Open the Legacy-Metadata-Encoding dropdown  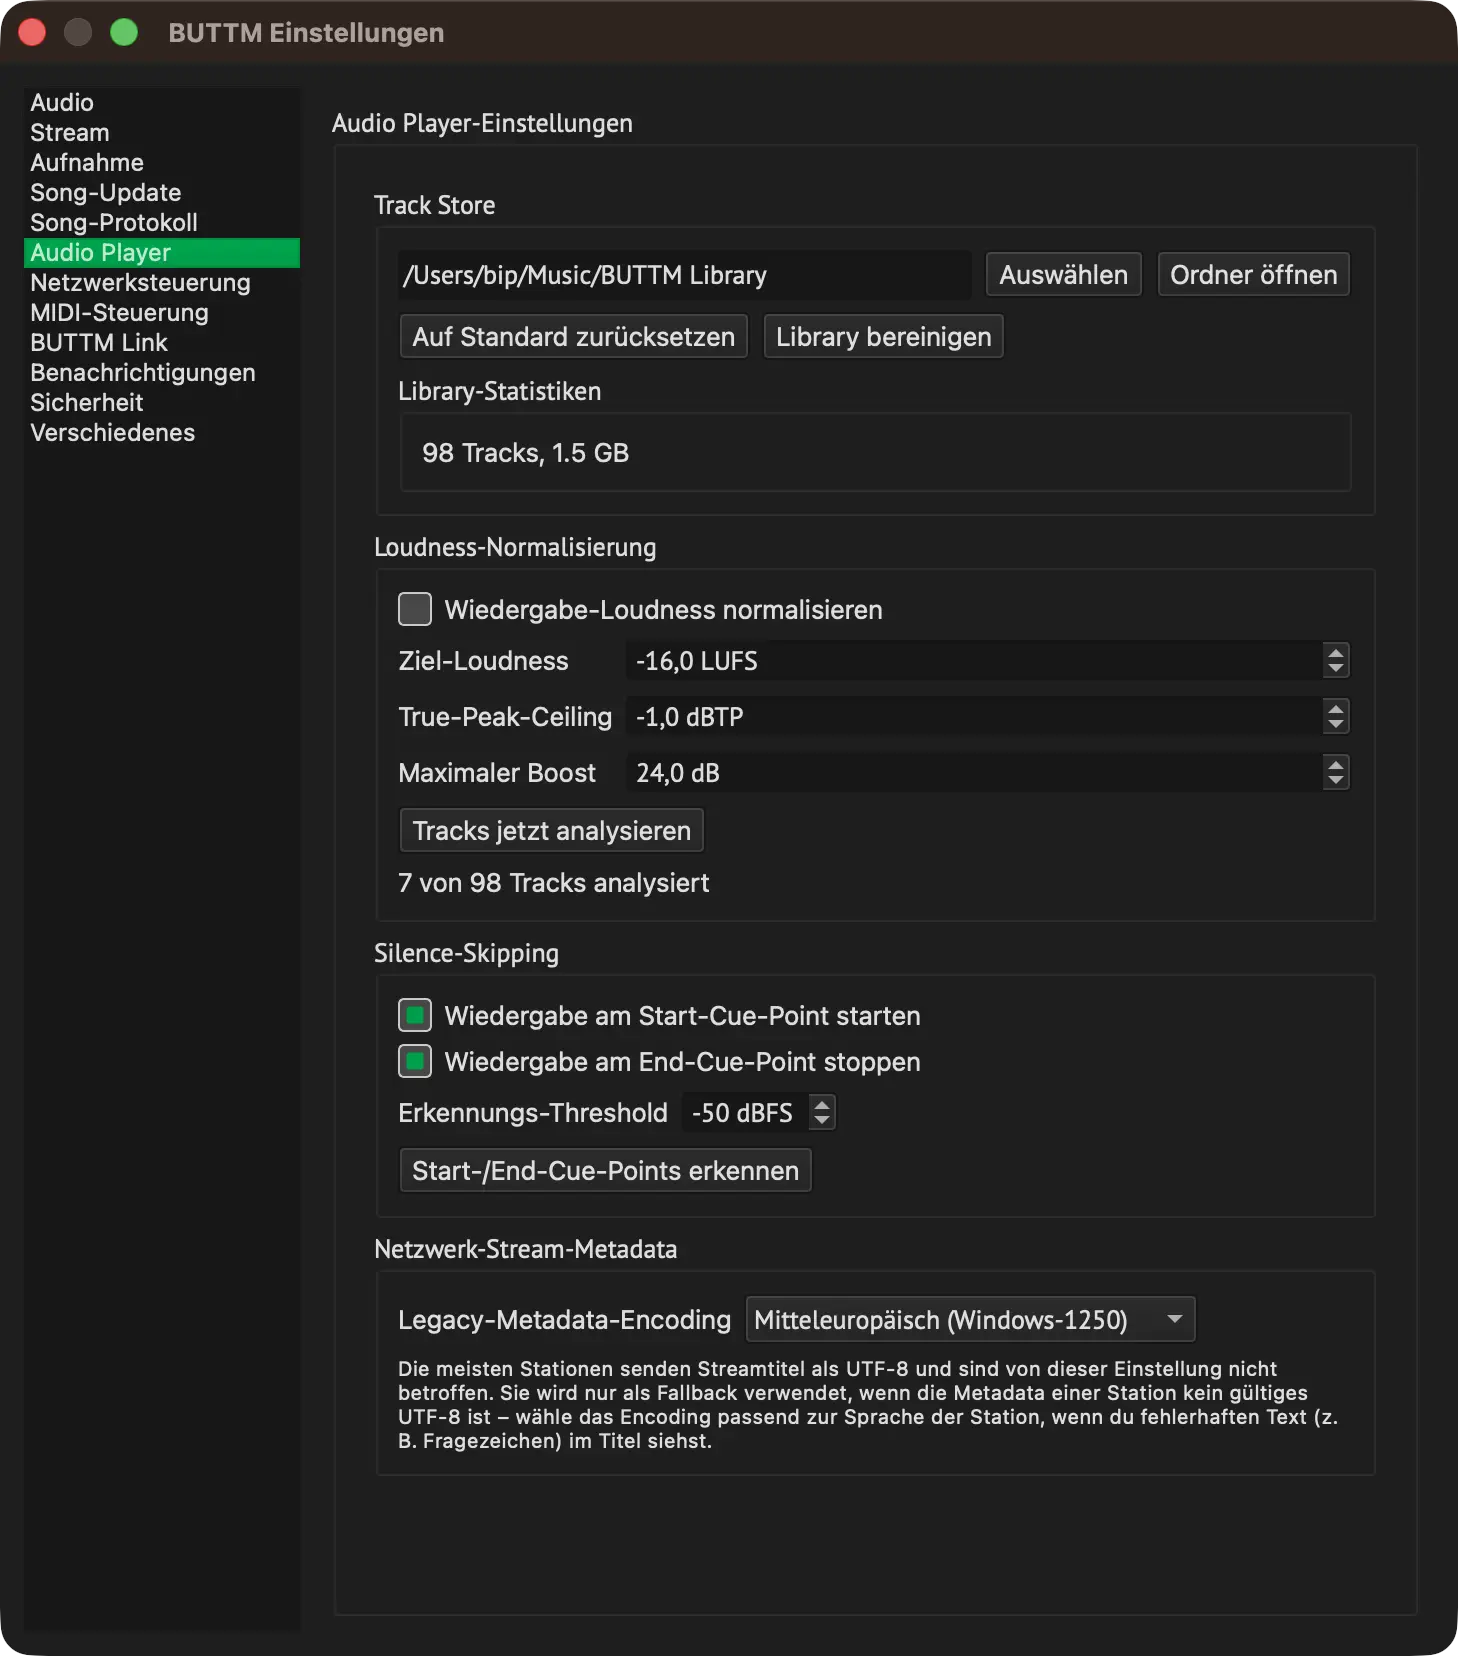tap(970, 1320)
